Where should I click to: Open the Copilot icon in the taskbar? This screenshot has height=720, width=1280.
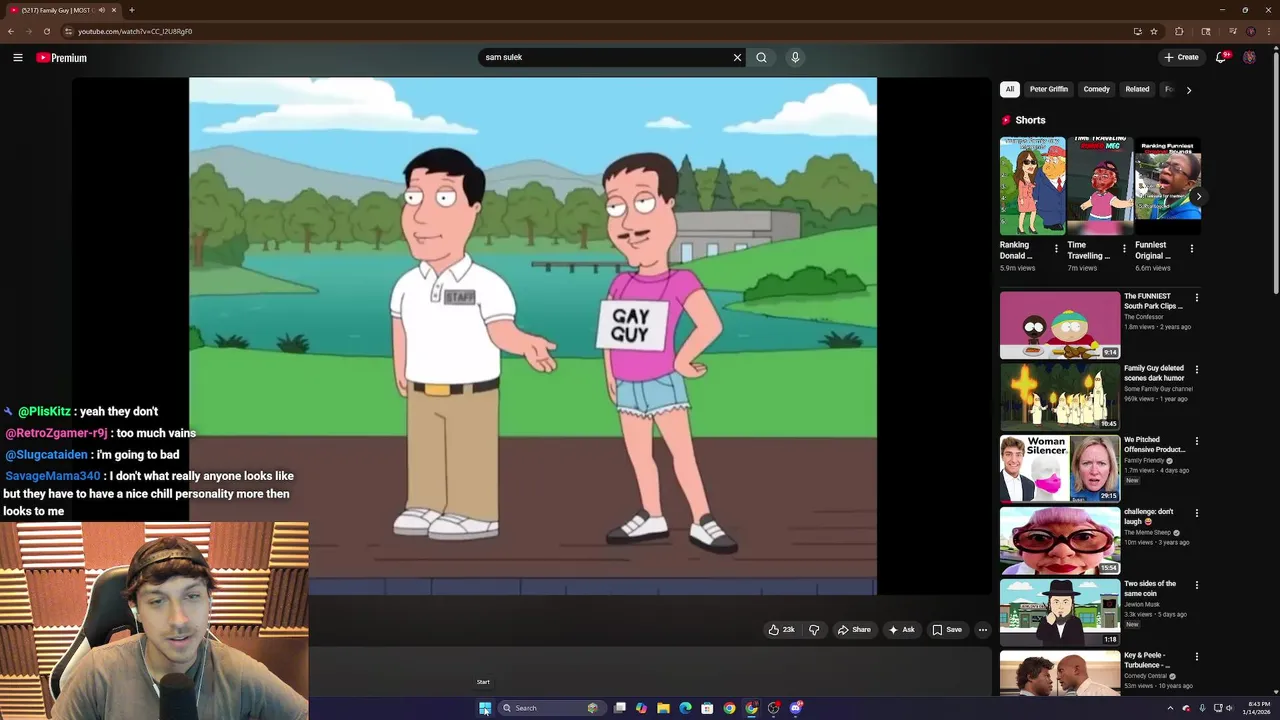tap(641, 708)
